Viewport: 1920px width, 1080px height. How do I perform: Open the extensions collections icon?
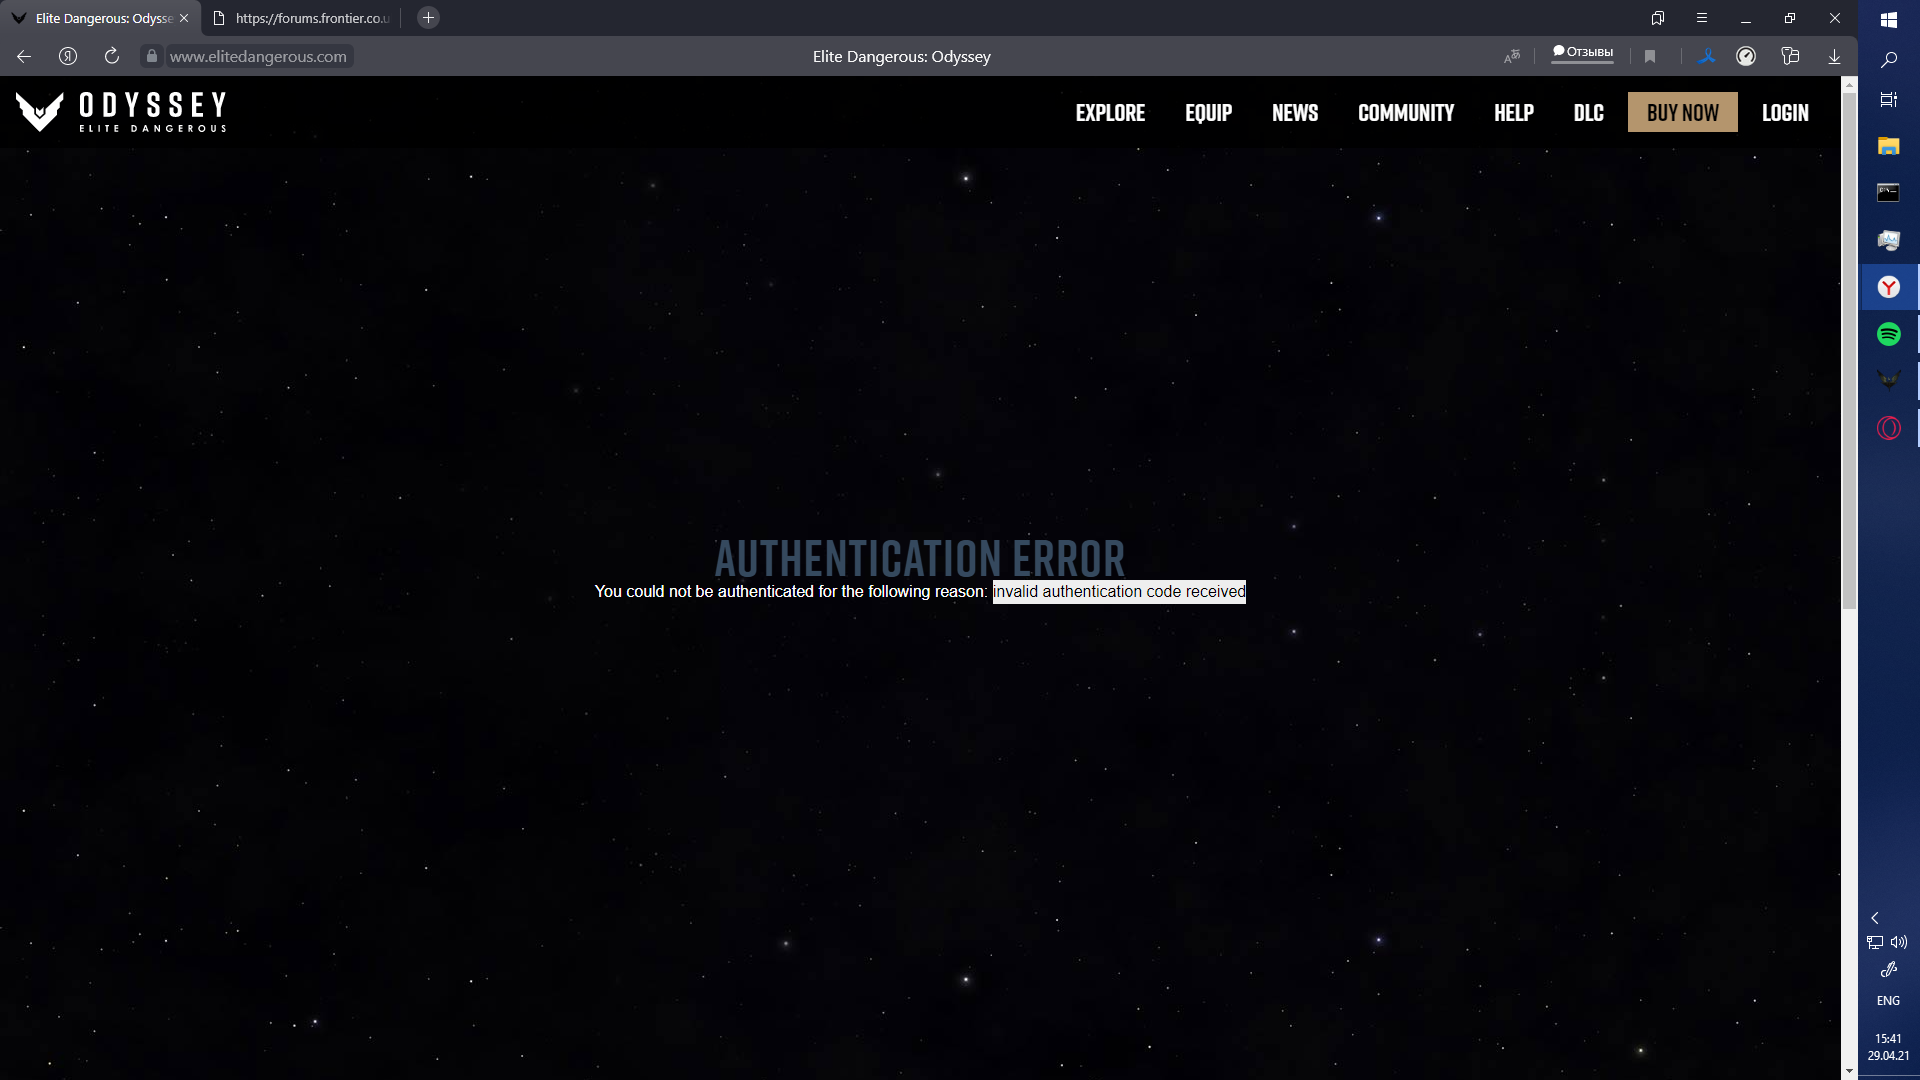pos(1790,56)
